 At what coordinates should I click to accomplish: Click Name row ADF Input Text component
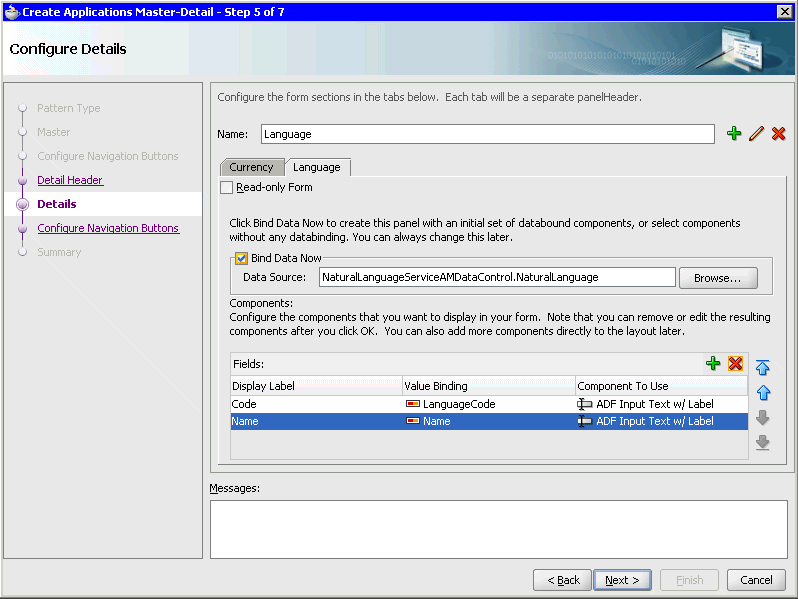[x=662, y=421]
